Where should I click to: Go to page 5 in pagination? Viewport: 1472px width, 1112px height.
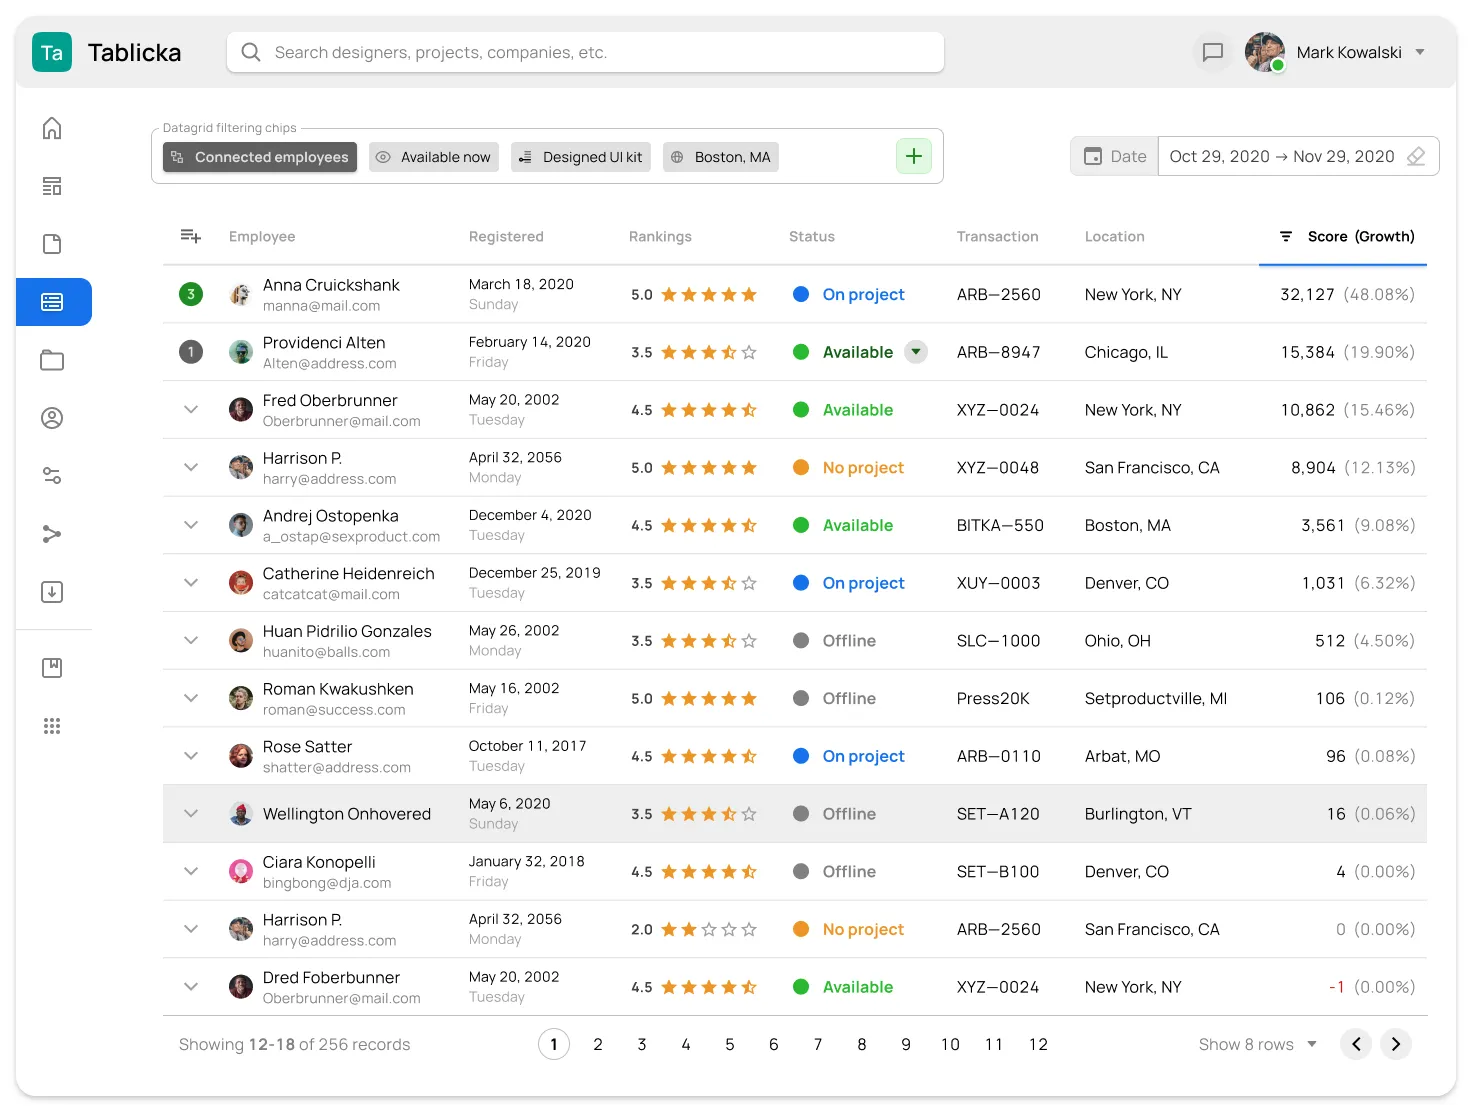coord(730,1044)
